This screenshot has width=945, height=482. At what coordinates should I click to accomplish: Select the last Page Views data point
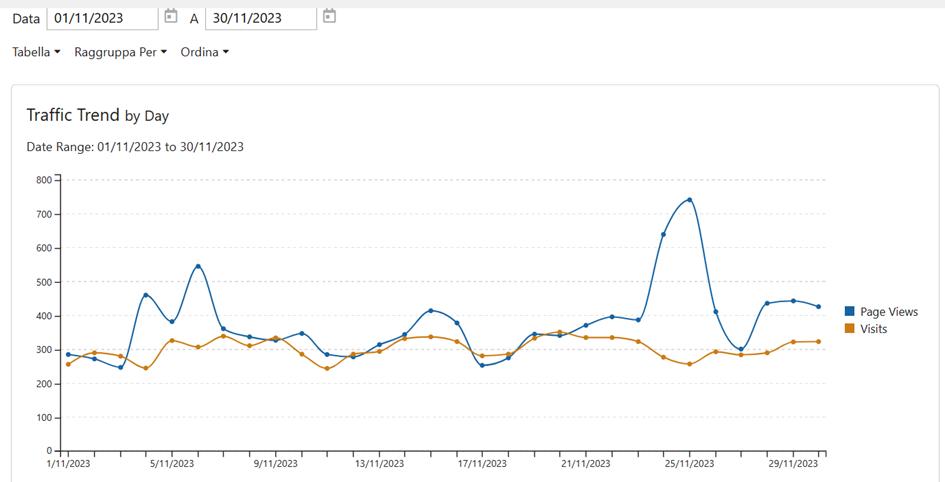(x=819, y=307)
